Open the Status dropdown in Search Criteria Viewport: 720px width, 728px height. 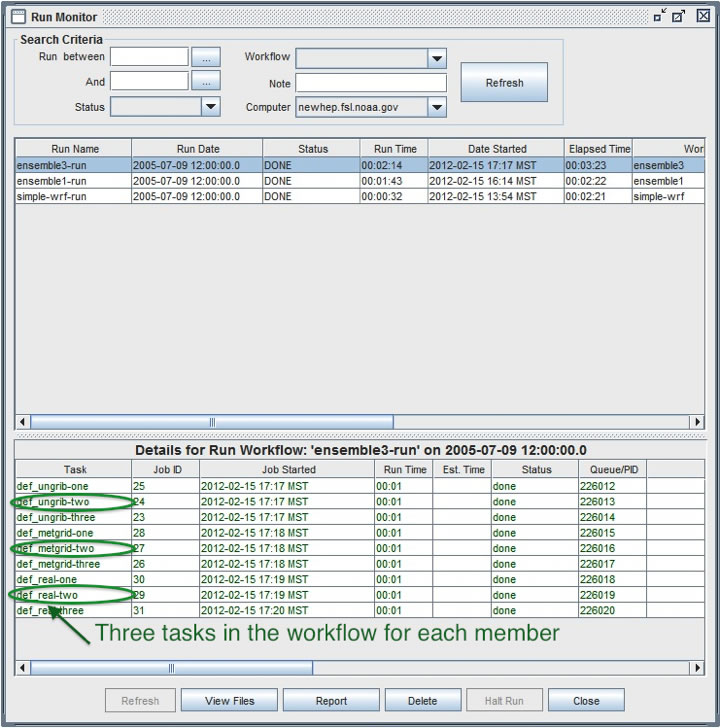tap(210, 106)
